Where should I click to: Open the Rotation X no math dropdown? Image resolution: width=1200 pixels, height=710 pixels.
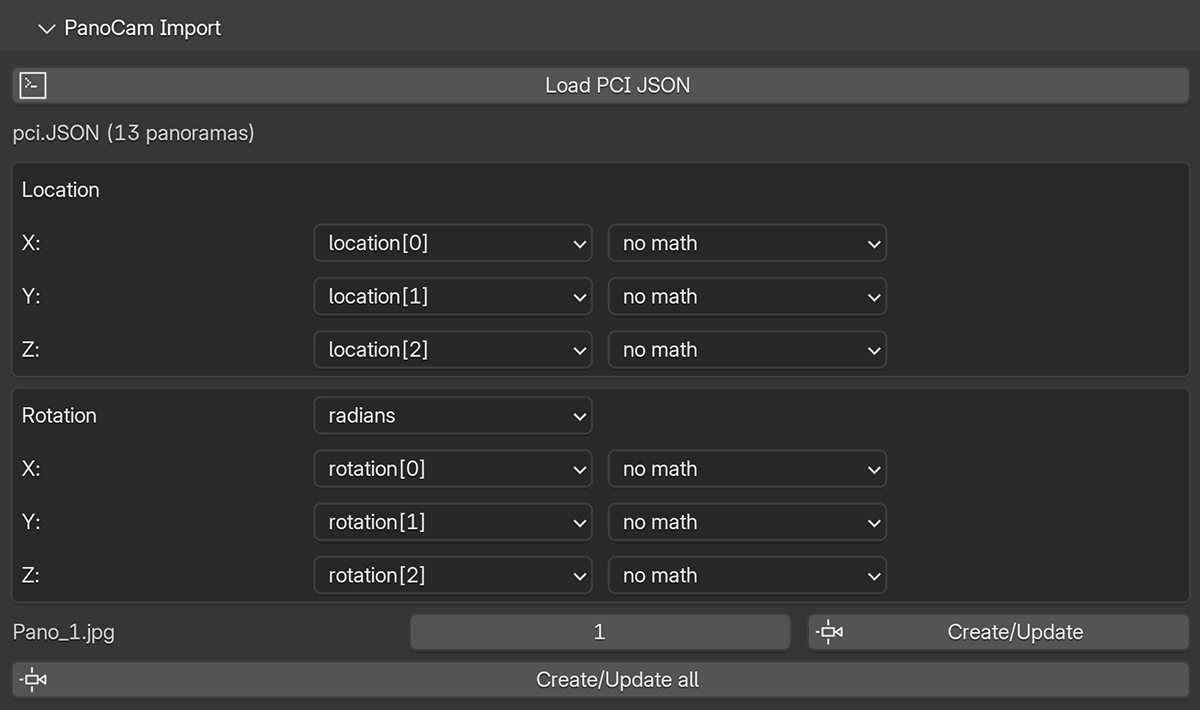747,469
